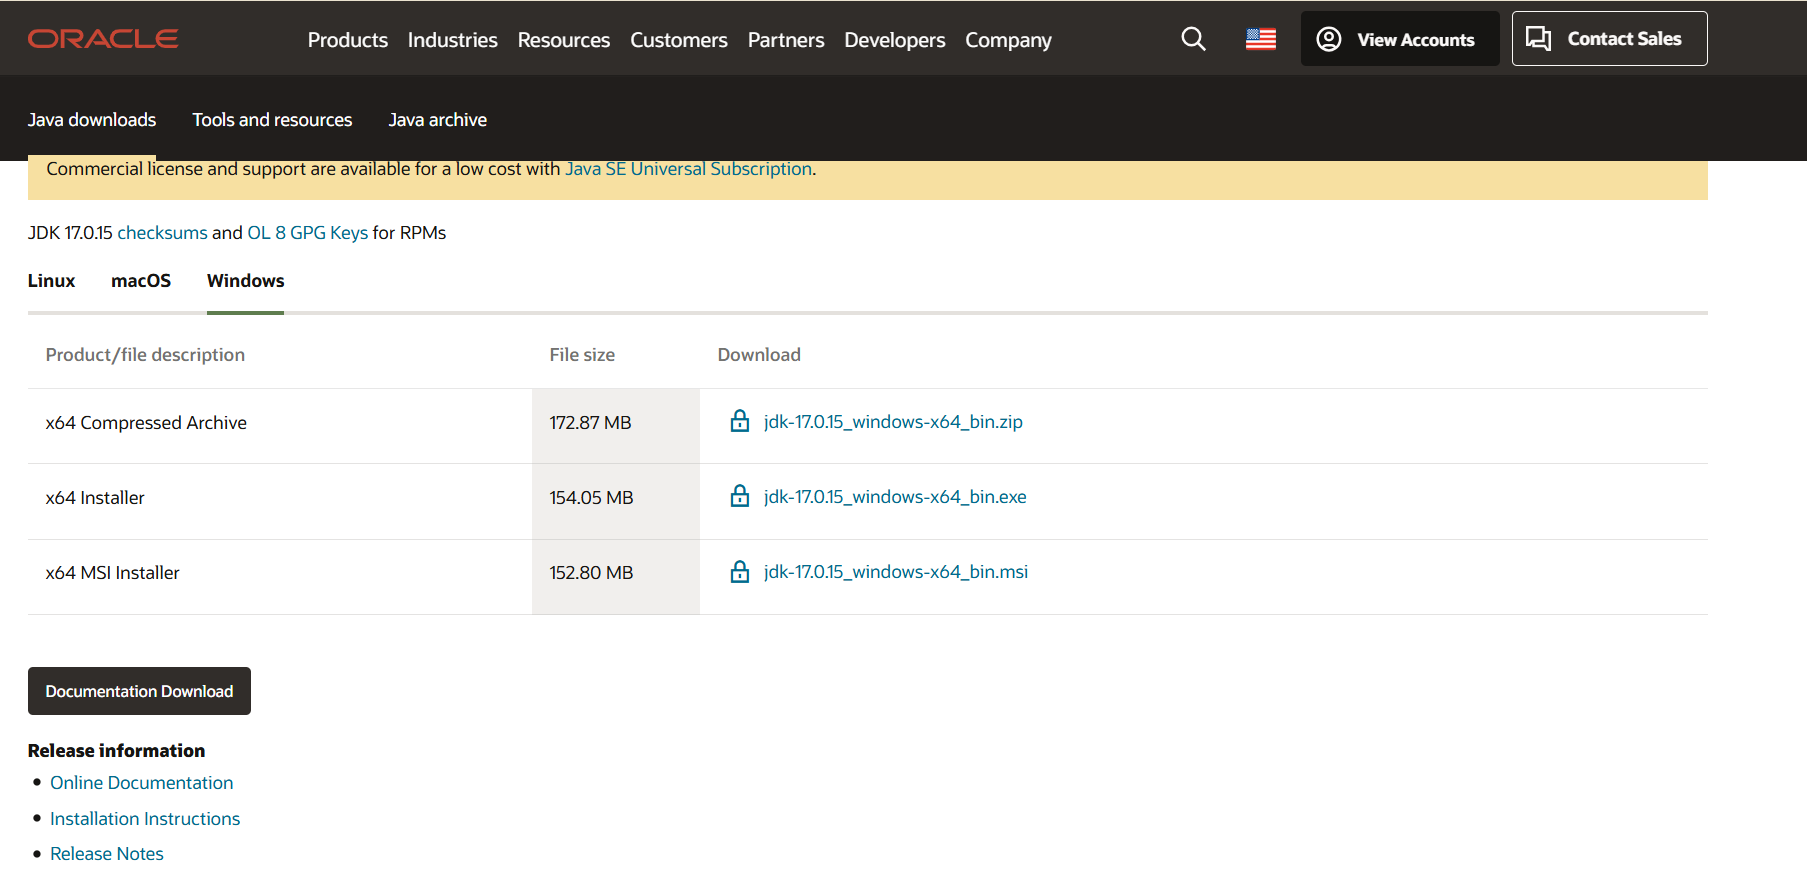Go to Java downloads section
Viewport: 1807px width, 874px height.
92,120
